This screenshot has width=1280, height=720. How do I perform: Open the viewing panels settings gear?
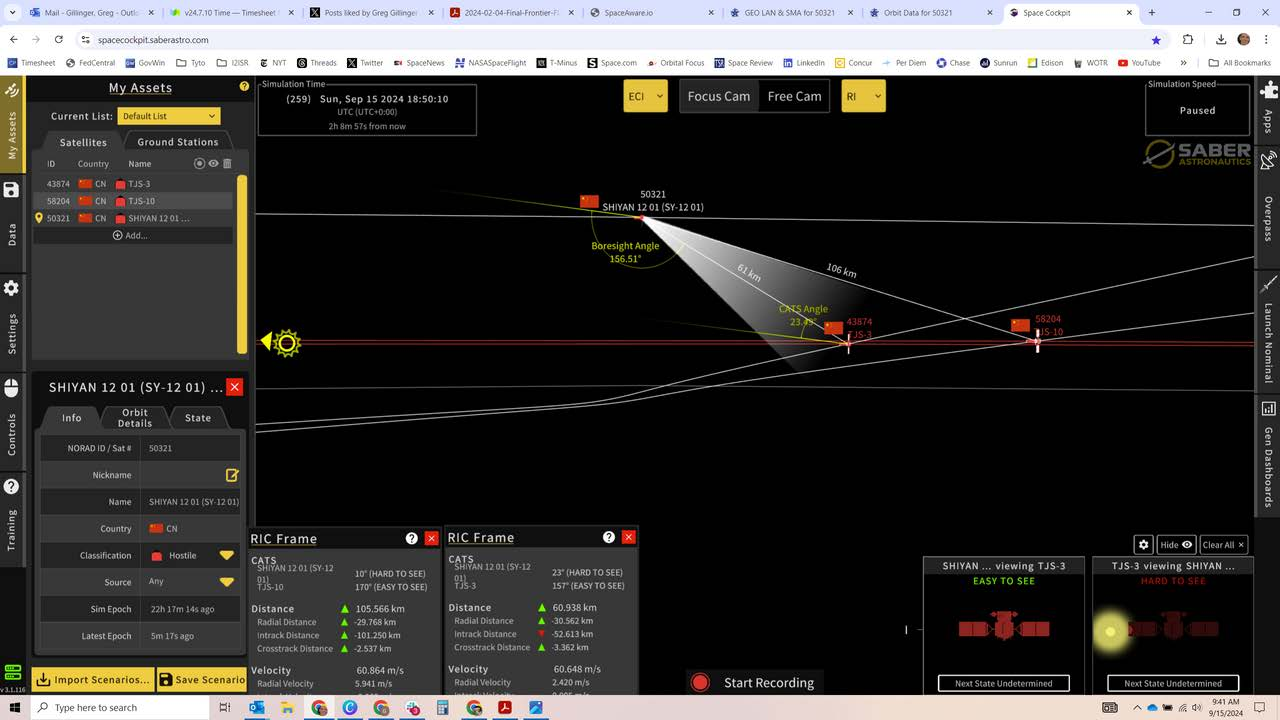pos(1144,545)
